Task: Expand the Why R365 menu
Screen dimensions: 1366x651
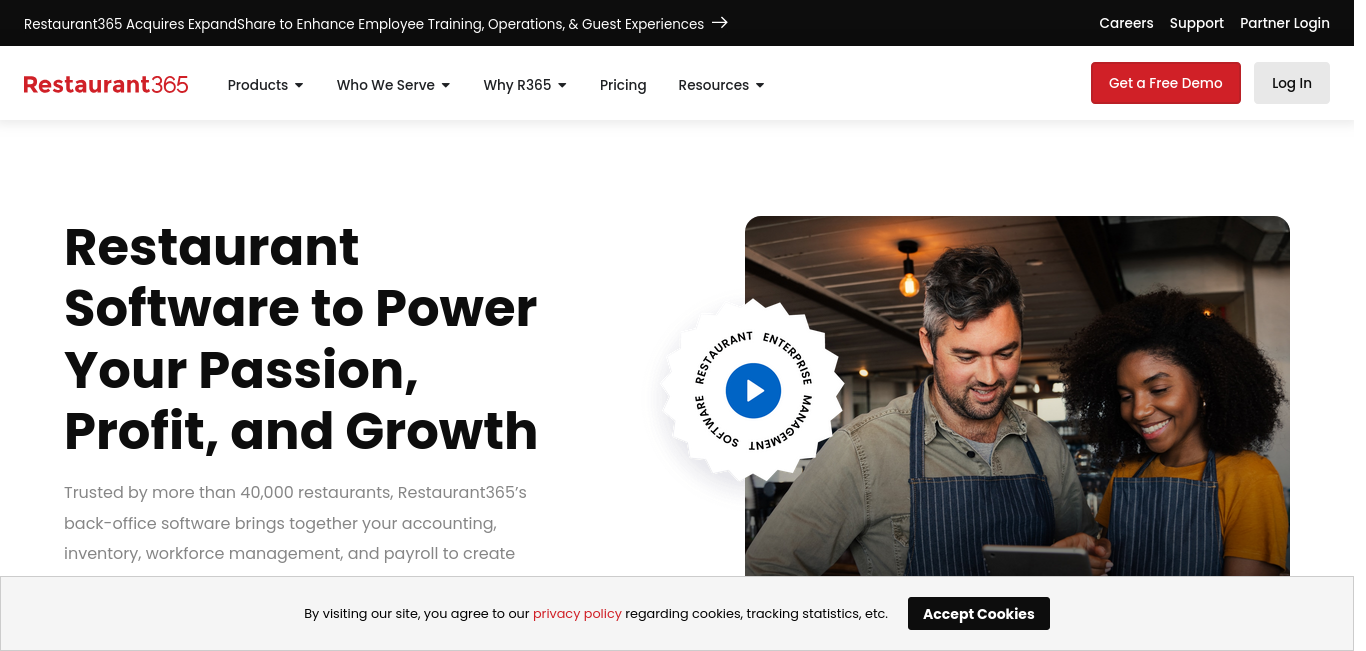Action: (x=525, y=85)
